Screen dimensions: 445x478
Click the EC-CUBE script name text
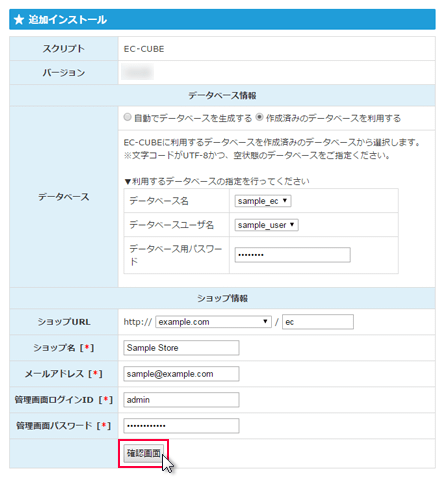144,49
